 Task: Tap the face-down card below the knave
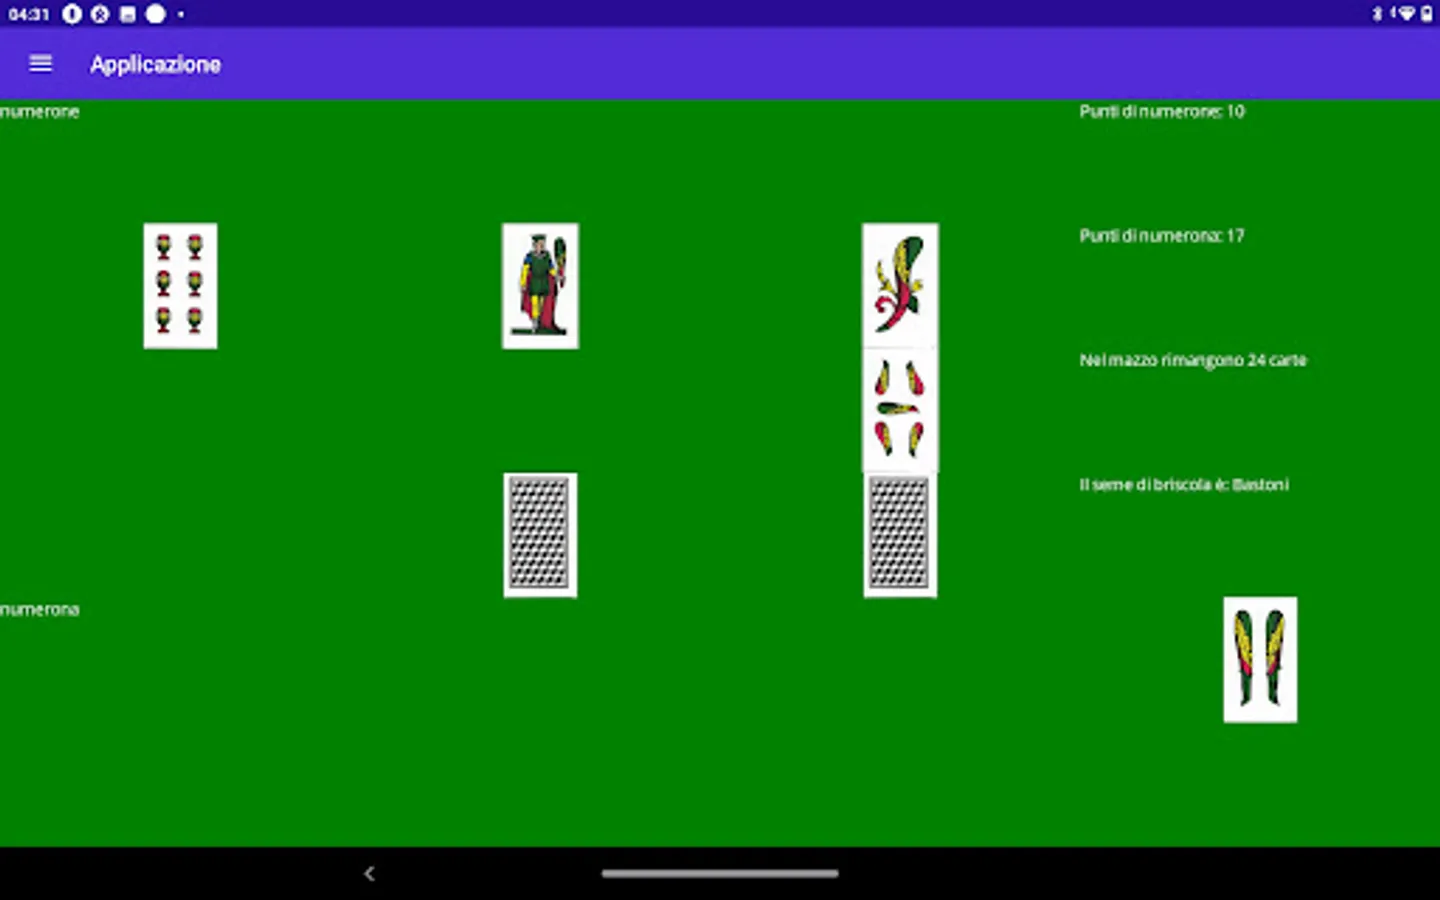tap(540, 535)
